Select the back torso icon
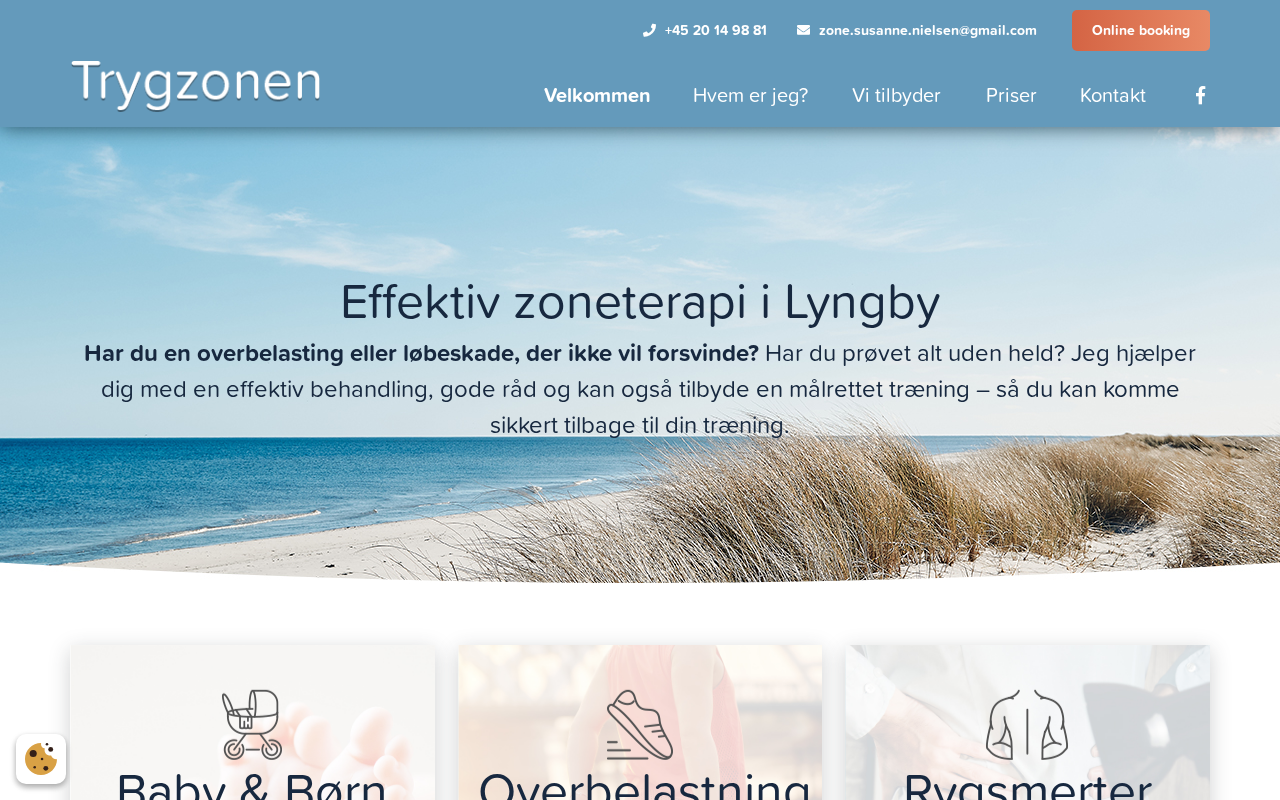 (1027, 725)
